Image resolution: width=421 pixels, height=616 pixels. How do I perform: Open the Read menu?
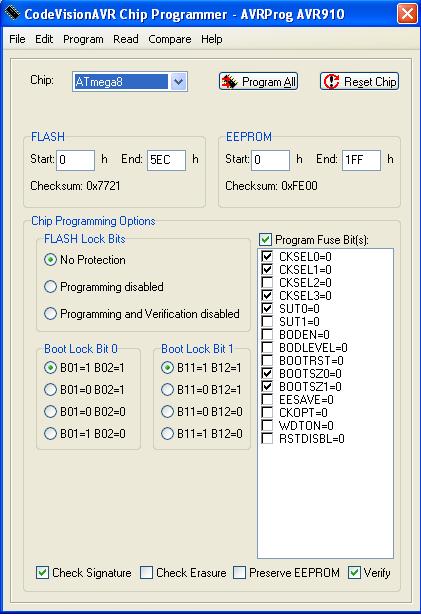coord(126,39)
